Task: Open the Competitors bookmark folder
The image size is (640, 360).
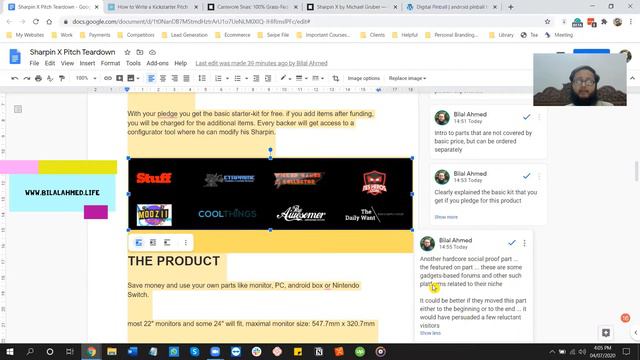Action: (x=136, y=35)
